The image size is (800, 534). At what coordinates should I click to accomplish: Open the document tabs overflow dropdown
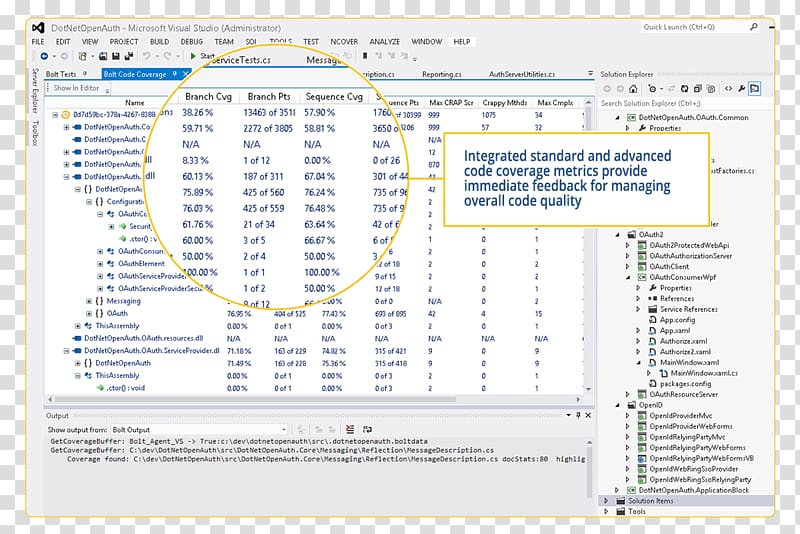[590, 73]
